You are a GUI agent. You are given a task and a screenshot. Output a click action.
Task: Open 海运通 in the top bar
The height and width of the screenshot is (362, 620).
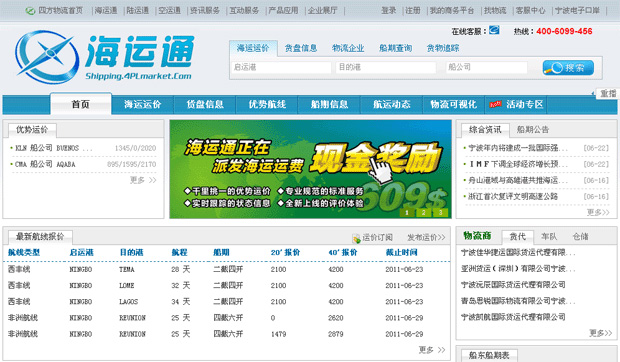pyautogui.click(x=106, y=11)
